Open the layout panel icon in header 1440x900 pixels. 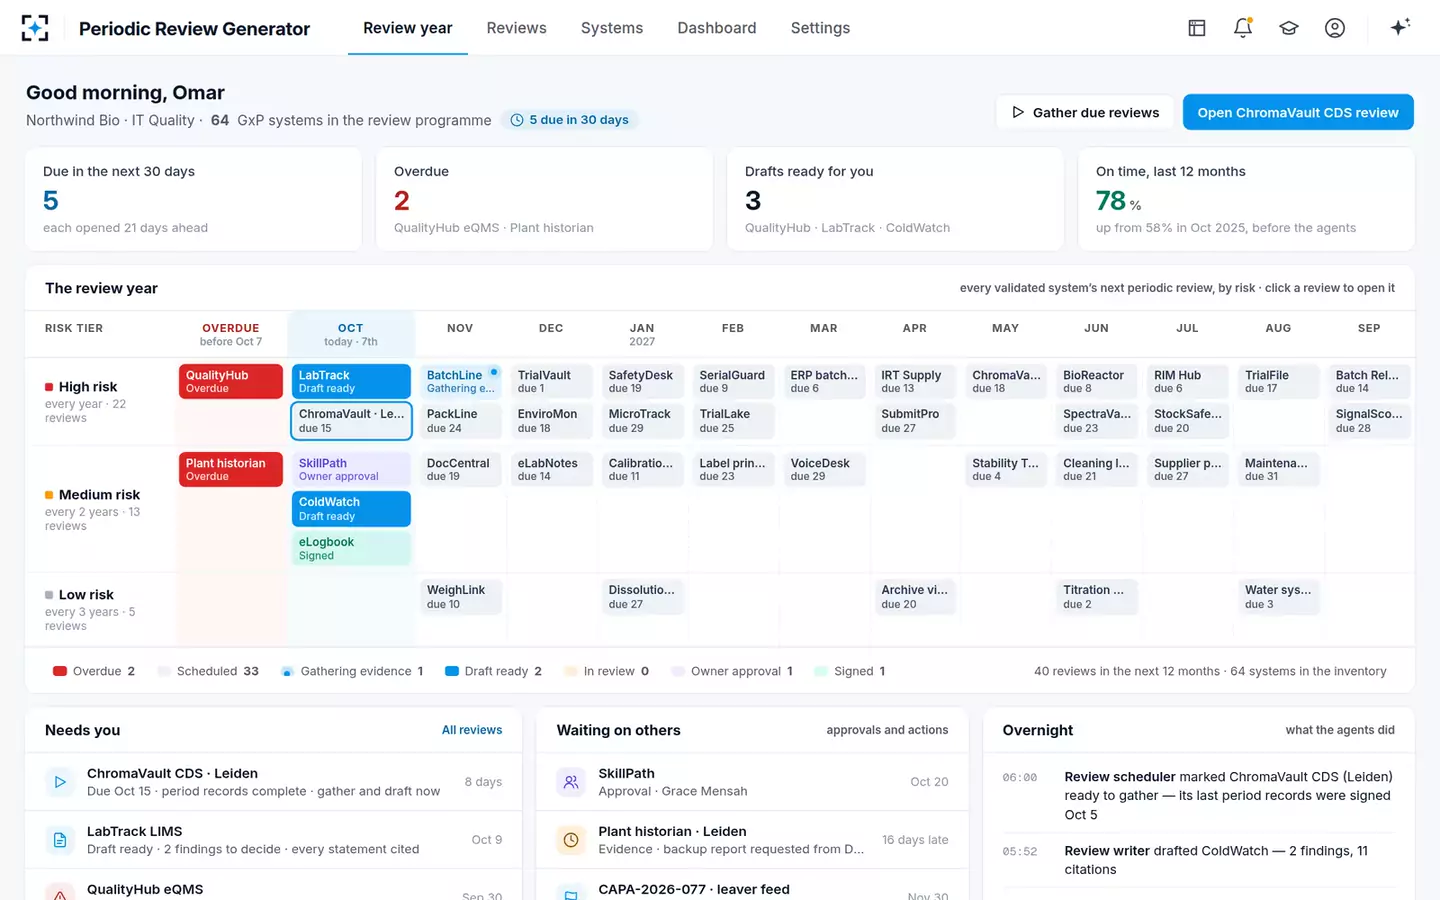(1197, 28)
